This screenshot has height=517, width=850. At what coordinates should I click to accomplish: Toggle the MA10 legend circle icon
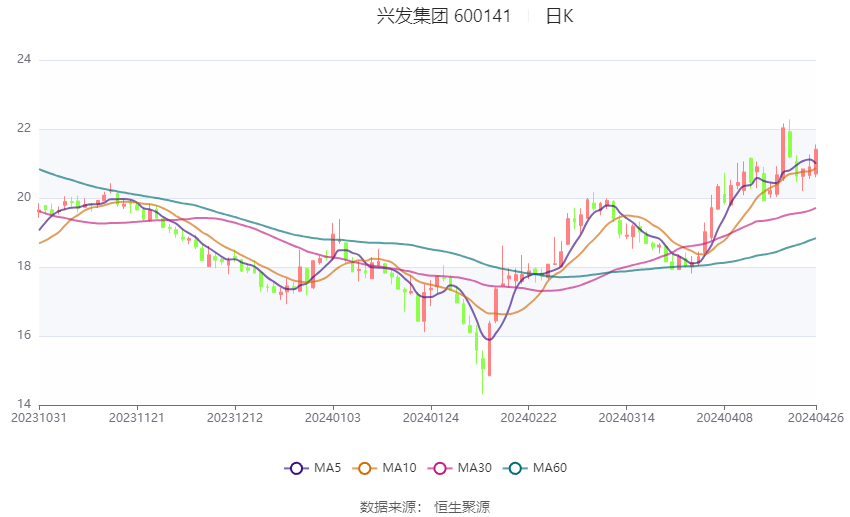point(364,468)
